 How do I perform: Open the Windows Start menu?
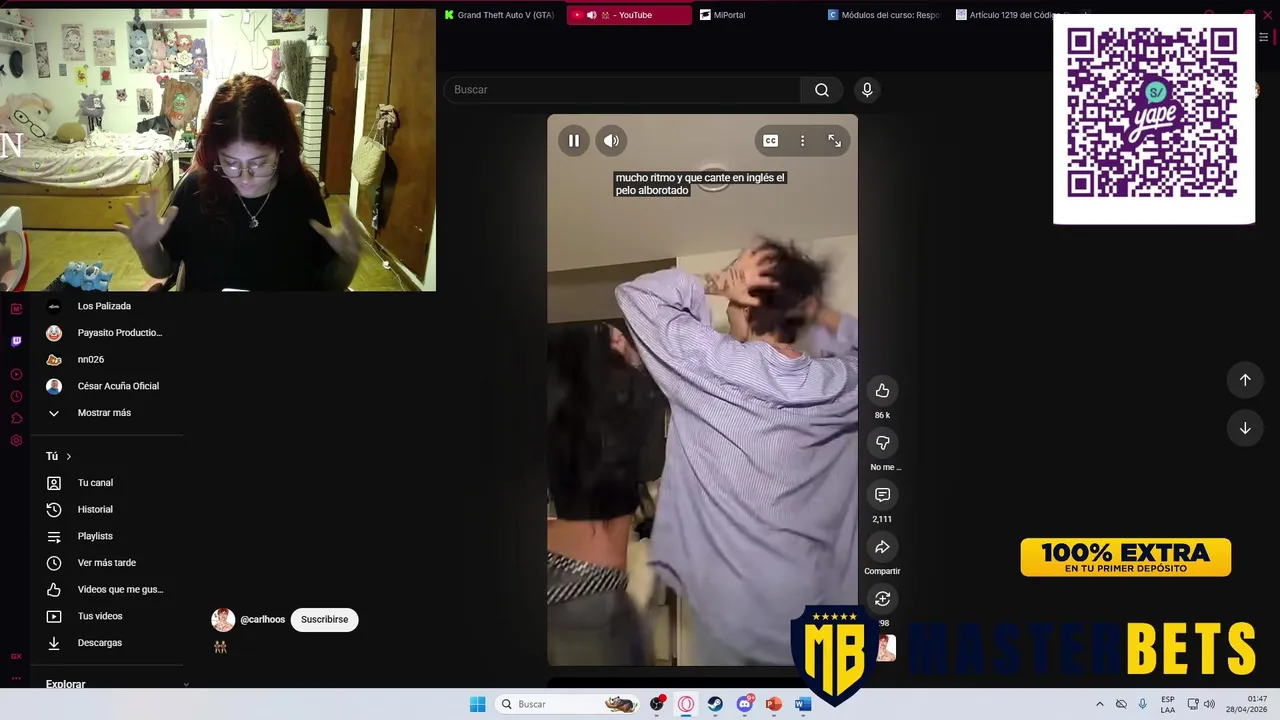click(x=478, y=704)
